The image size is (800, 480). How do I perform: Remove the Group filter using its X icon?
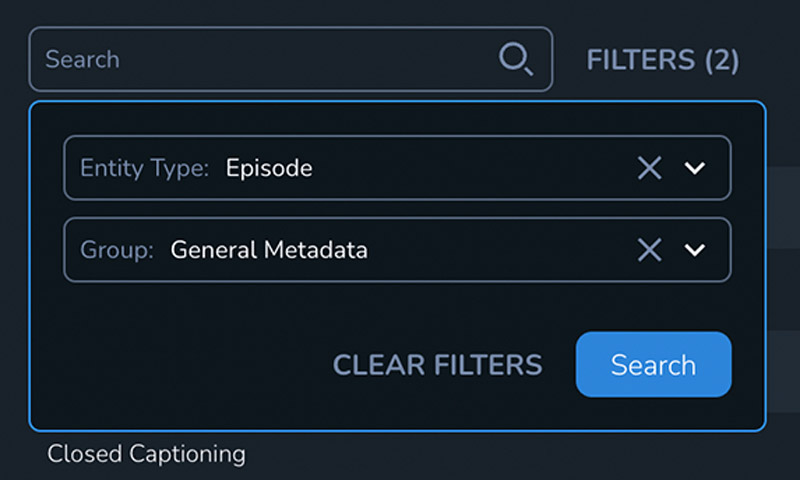(650, 250)
